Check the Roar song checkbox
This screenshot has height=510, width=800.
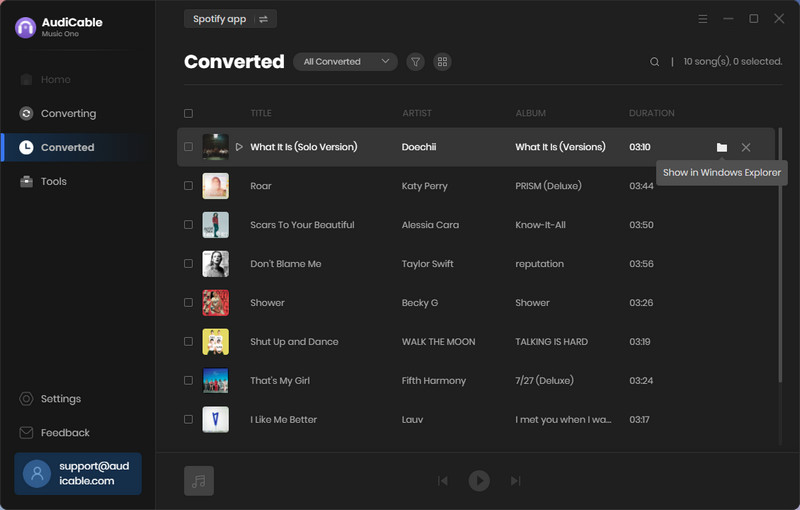pyautogui.click(x=188, y=186)
